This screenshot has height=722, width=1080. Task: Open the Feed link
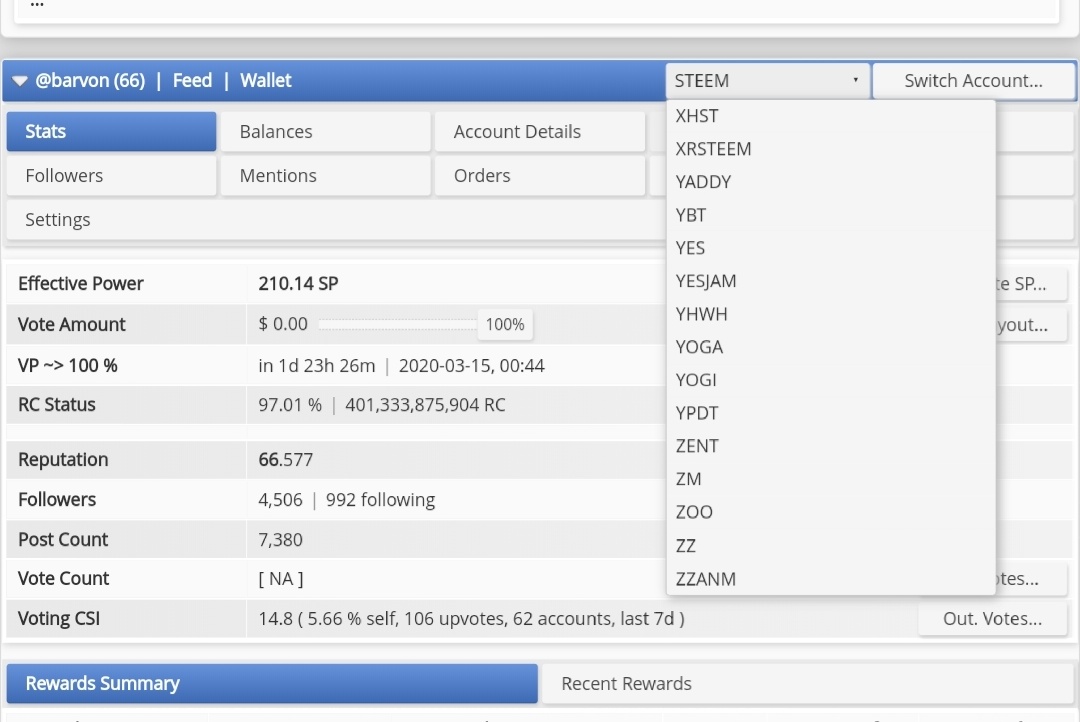(192, 81)
